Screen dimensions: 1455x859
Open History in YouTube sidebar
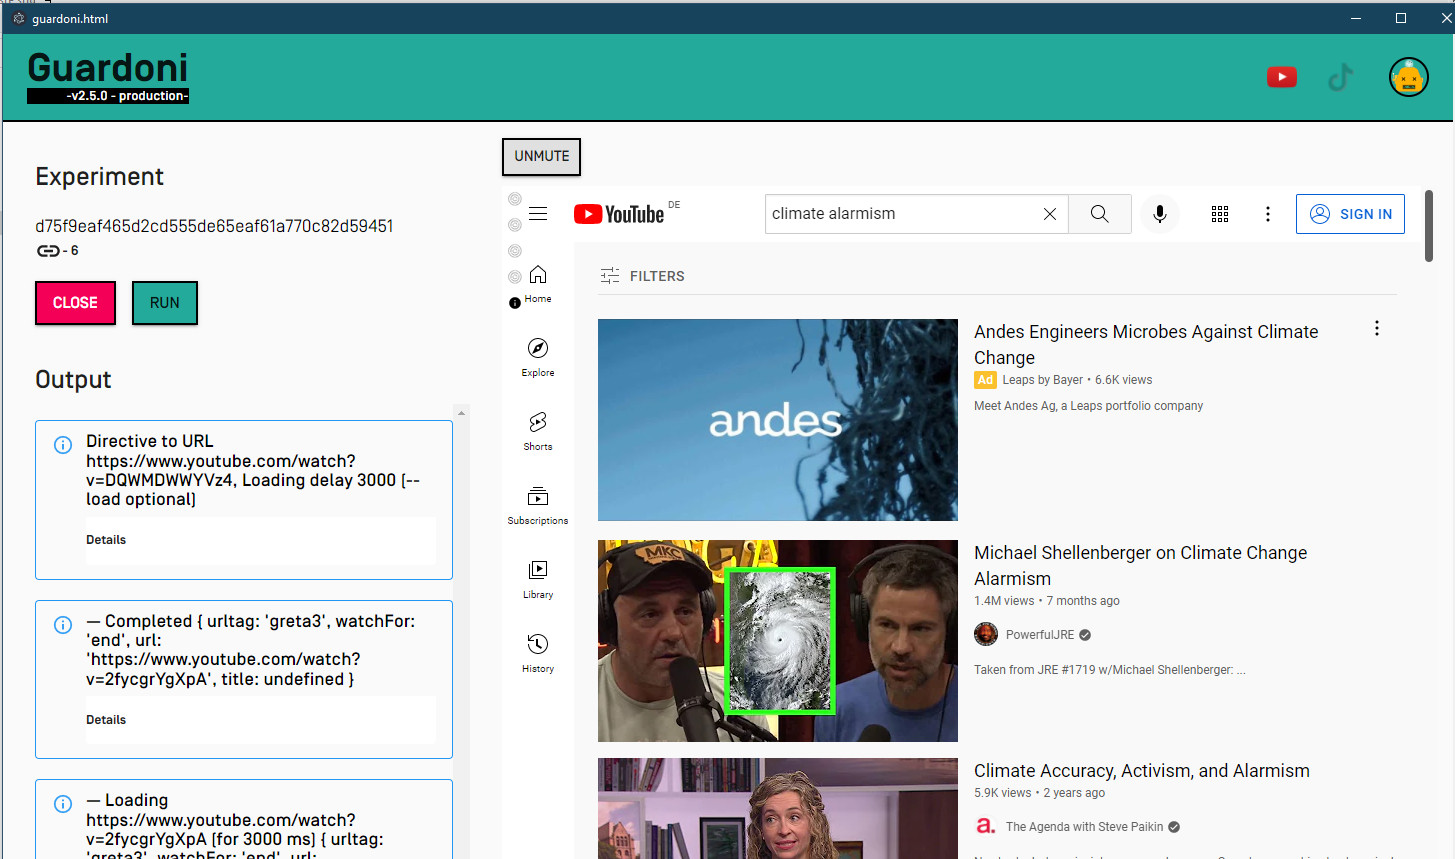[538, 653]
